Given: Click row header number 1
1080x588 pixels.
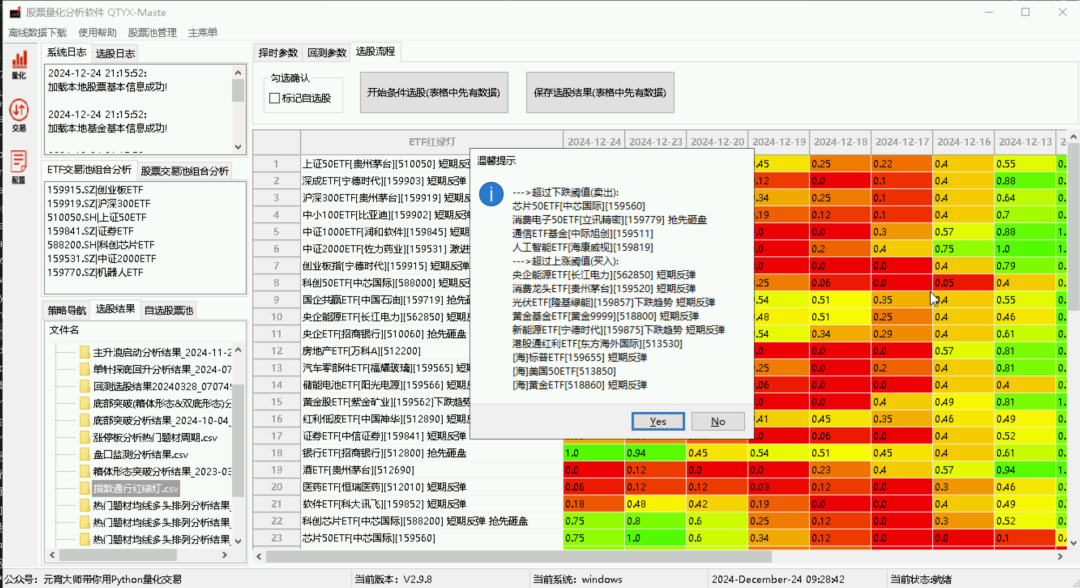Looking at the screenshot, I should pos(276,164).
